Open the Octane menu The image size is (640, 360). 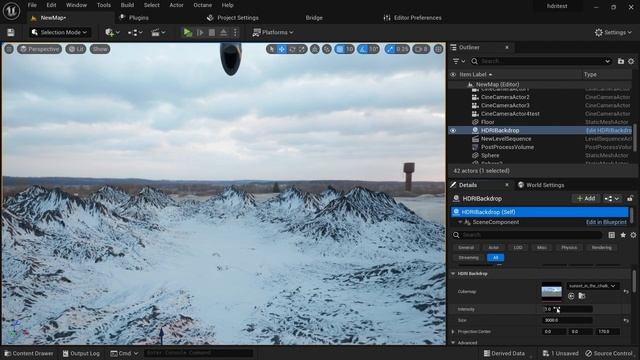202,5
